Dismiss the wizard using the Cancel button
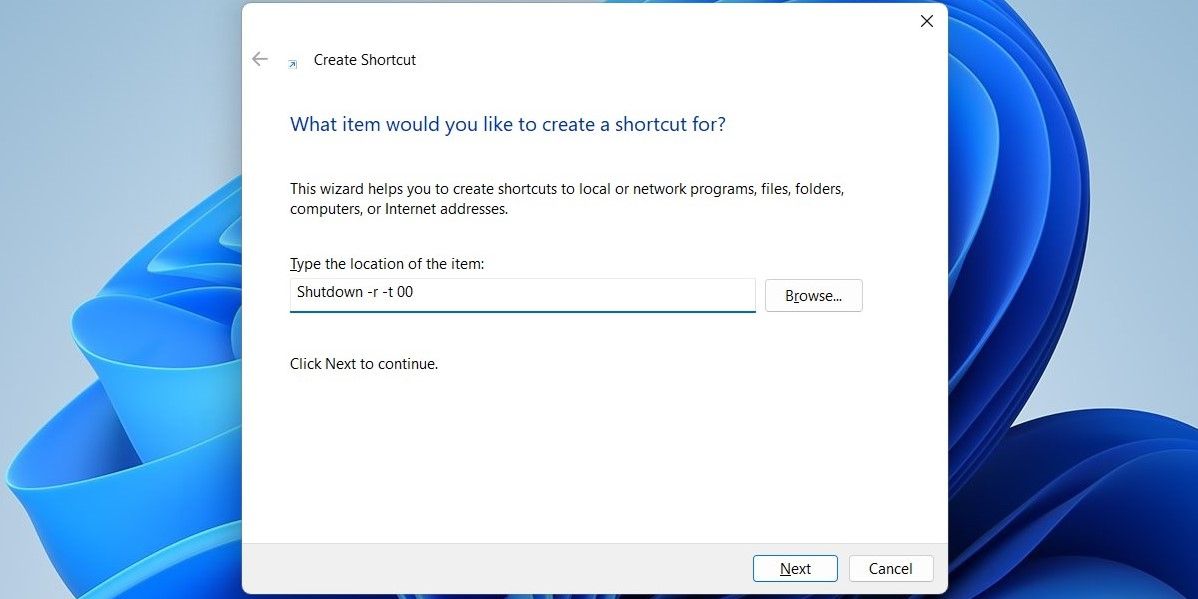 click(x=890, y=568)
